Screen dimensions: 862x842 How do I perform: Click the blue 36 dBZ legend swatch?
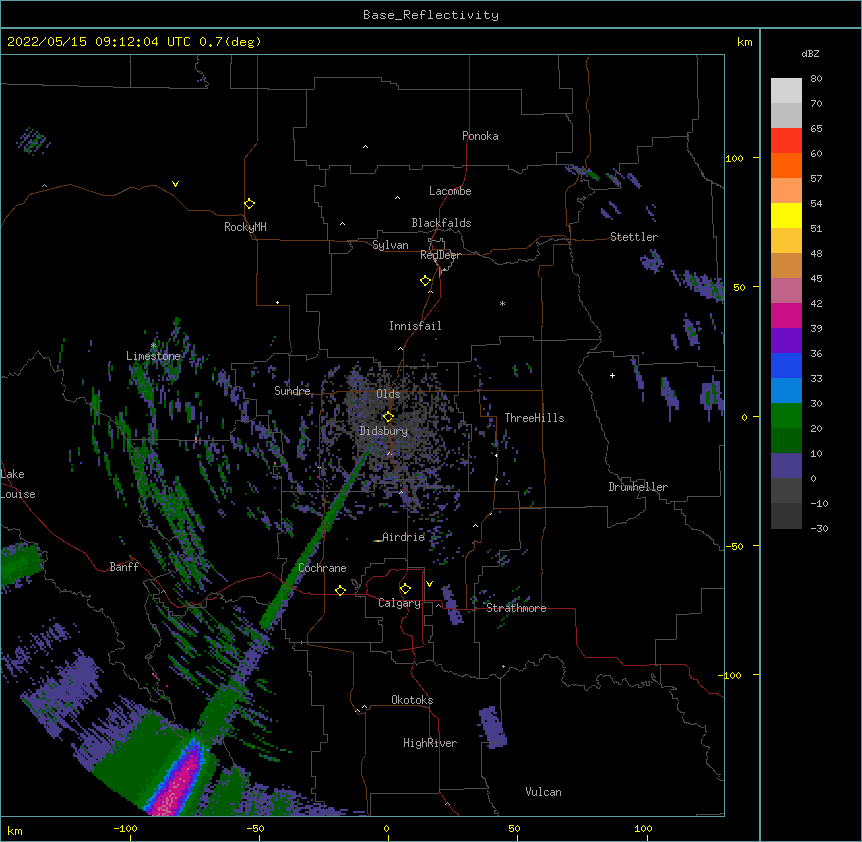(786, 365)
